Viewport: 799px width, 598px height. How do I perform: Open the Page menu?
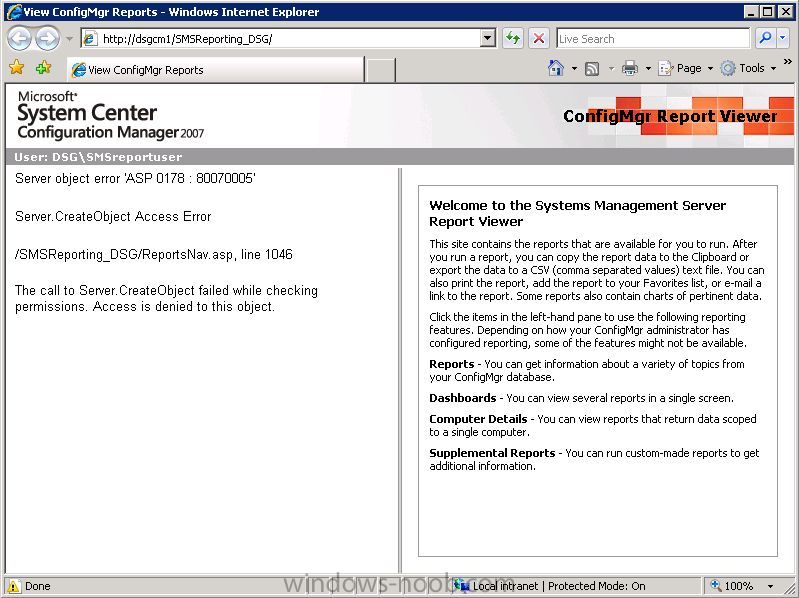[x=685, y=68]
